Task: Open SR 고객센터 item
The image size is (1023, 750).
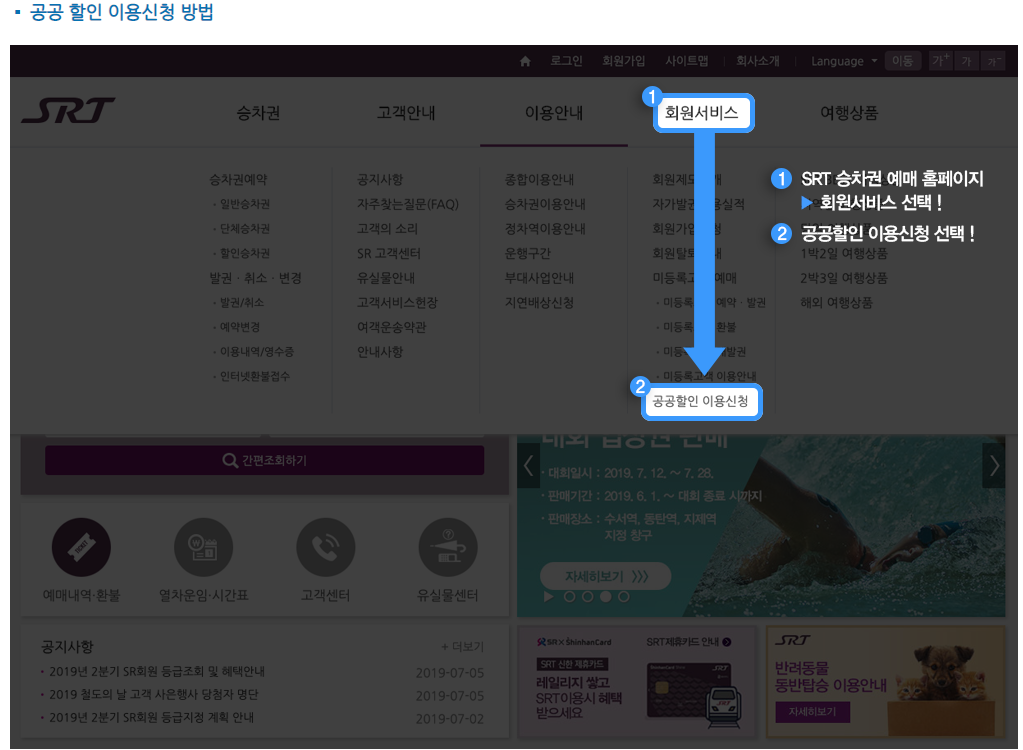Action: [x=388, y=253]
